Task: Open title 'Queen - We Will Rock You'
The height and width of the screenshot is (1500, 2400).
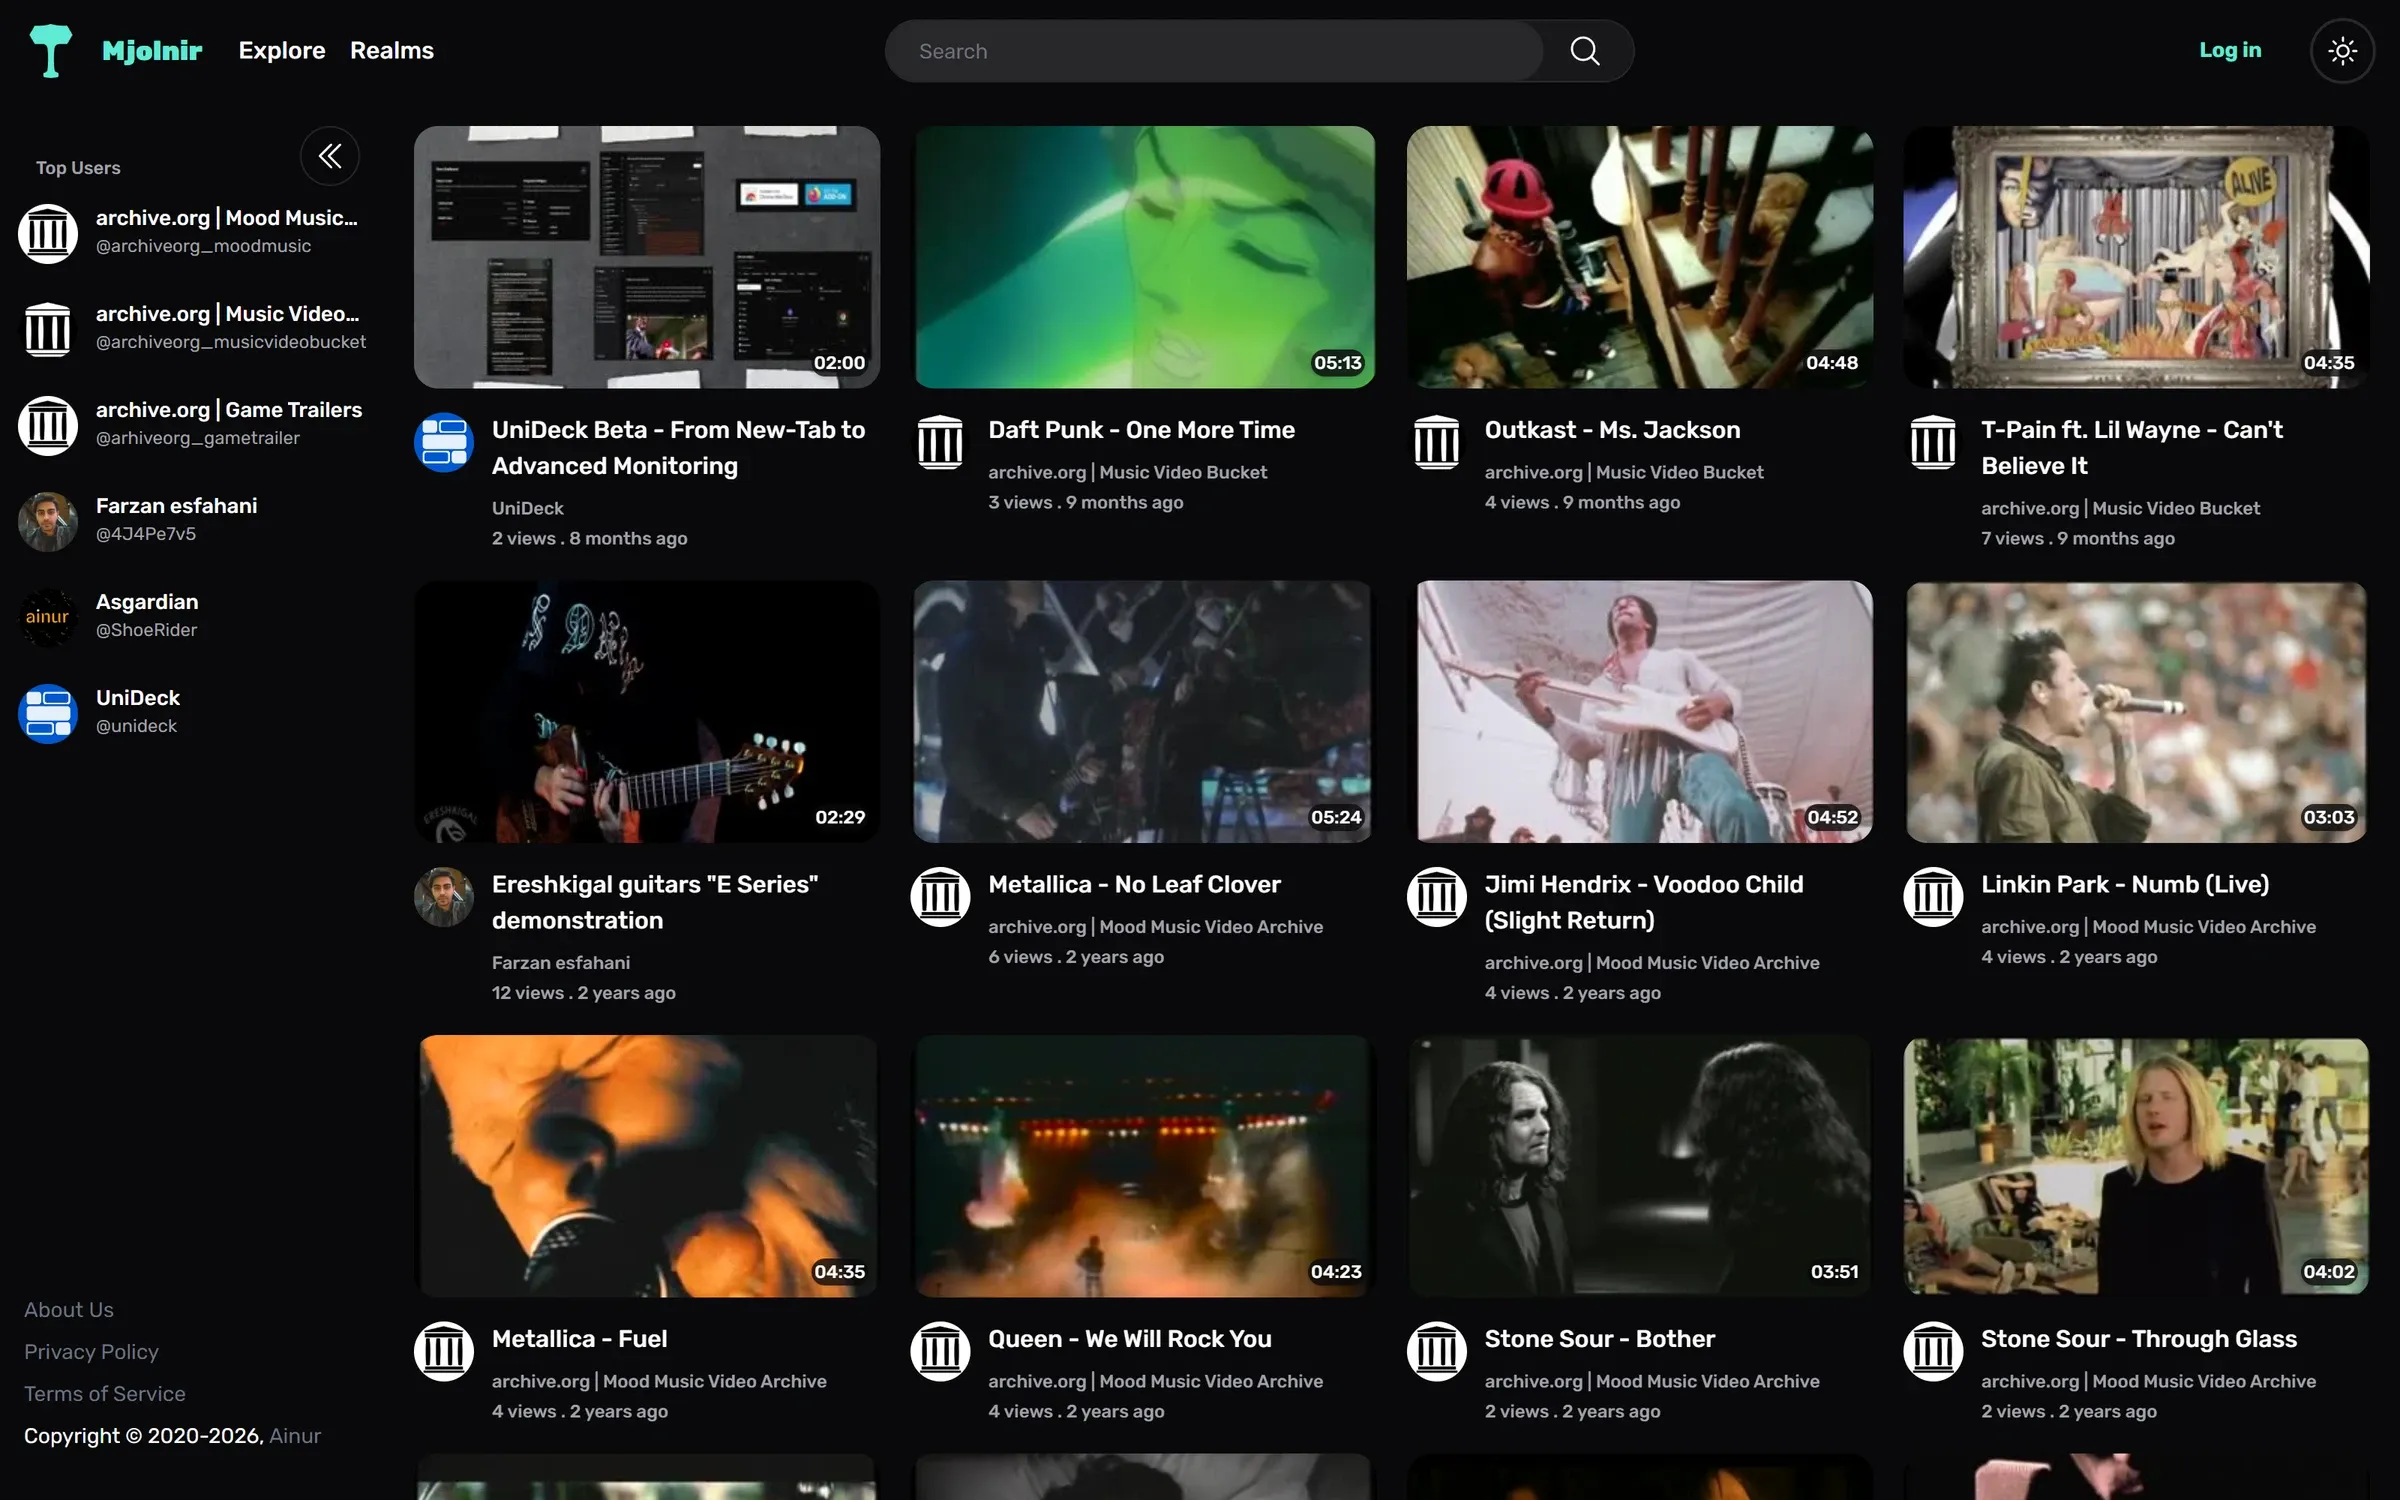Action: coord(1130,1339)
